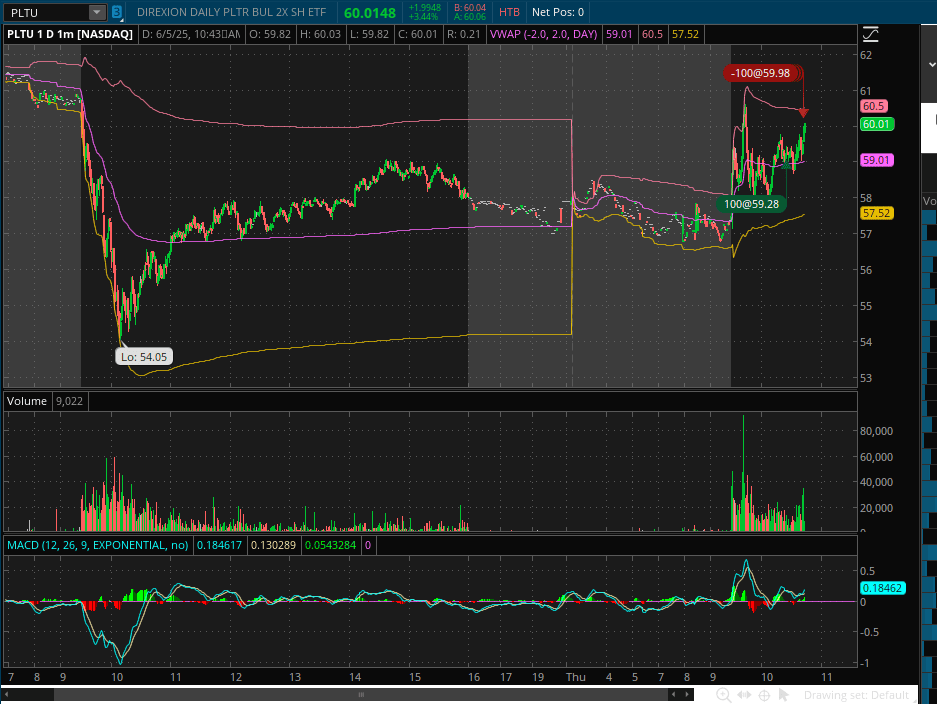Click the cyan 0.18462 MACD value tag
The image size is (937, 704).
click(x=883, y=588)
